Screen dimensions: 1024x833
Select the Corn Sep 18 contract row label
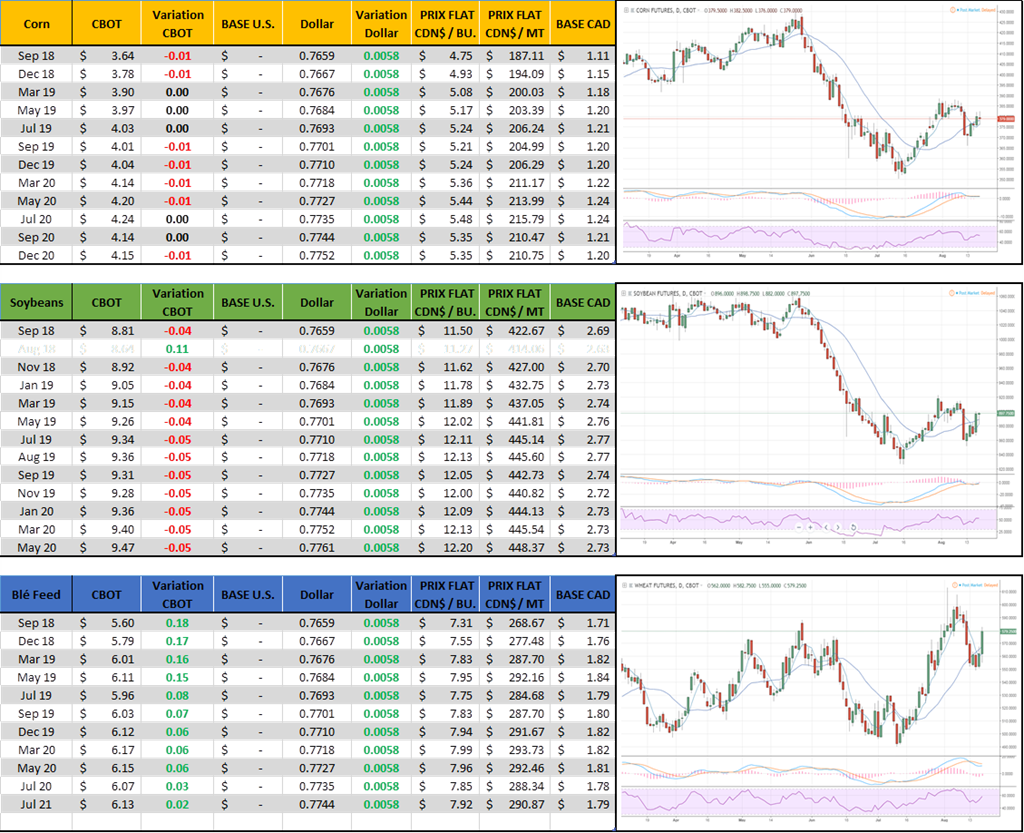pyautogui.click(x=36, y=56)
